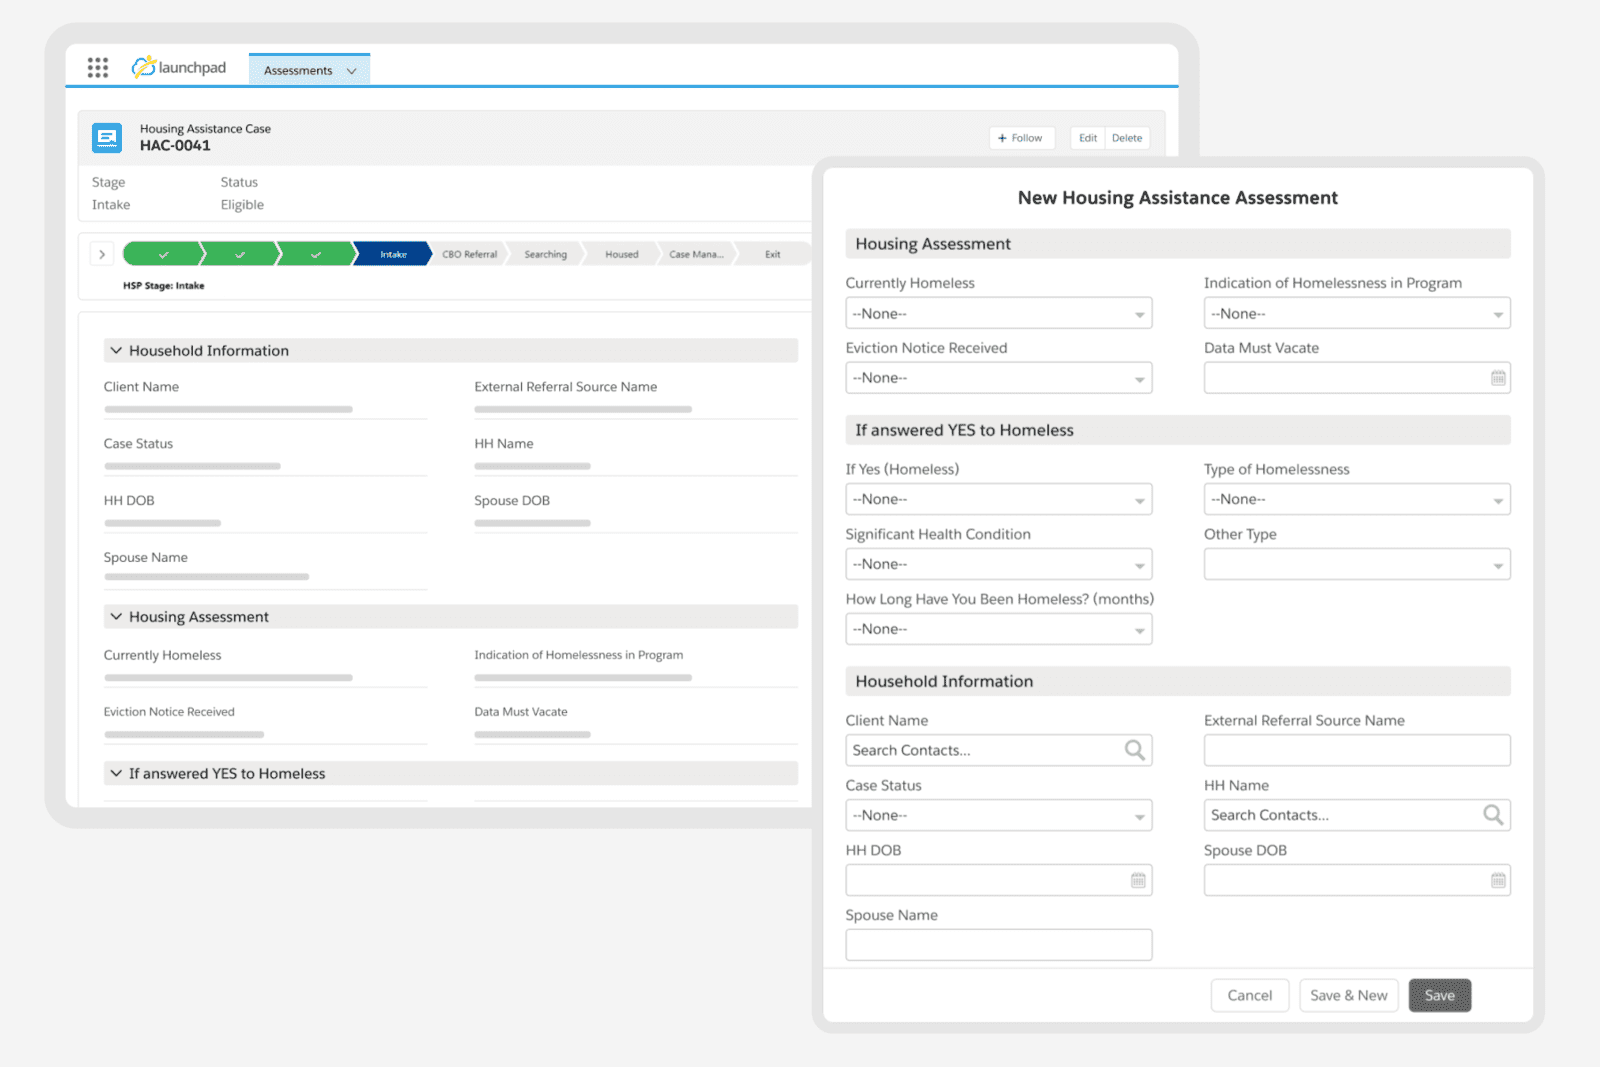Collapse the If answered YES to Homeless section

click(x=116, y=773)
